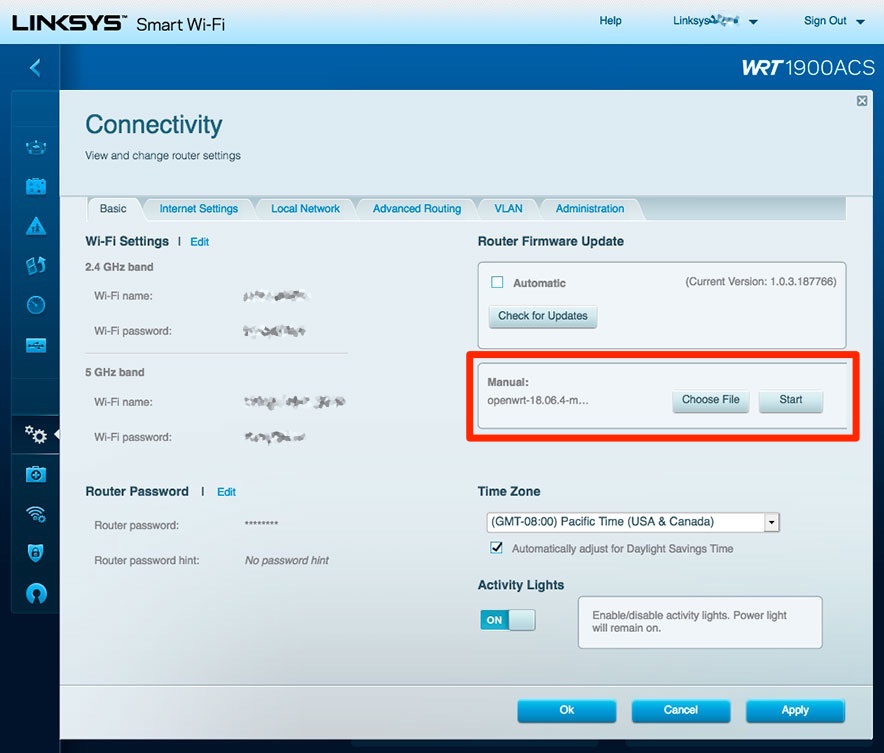Confirm settings with the Ok button
The height and width of the screenshot is (753, 884).
[x=567, y=710]
